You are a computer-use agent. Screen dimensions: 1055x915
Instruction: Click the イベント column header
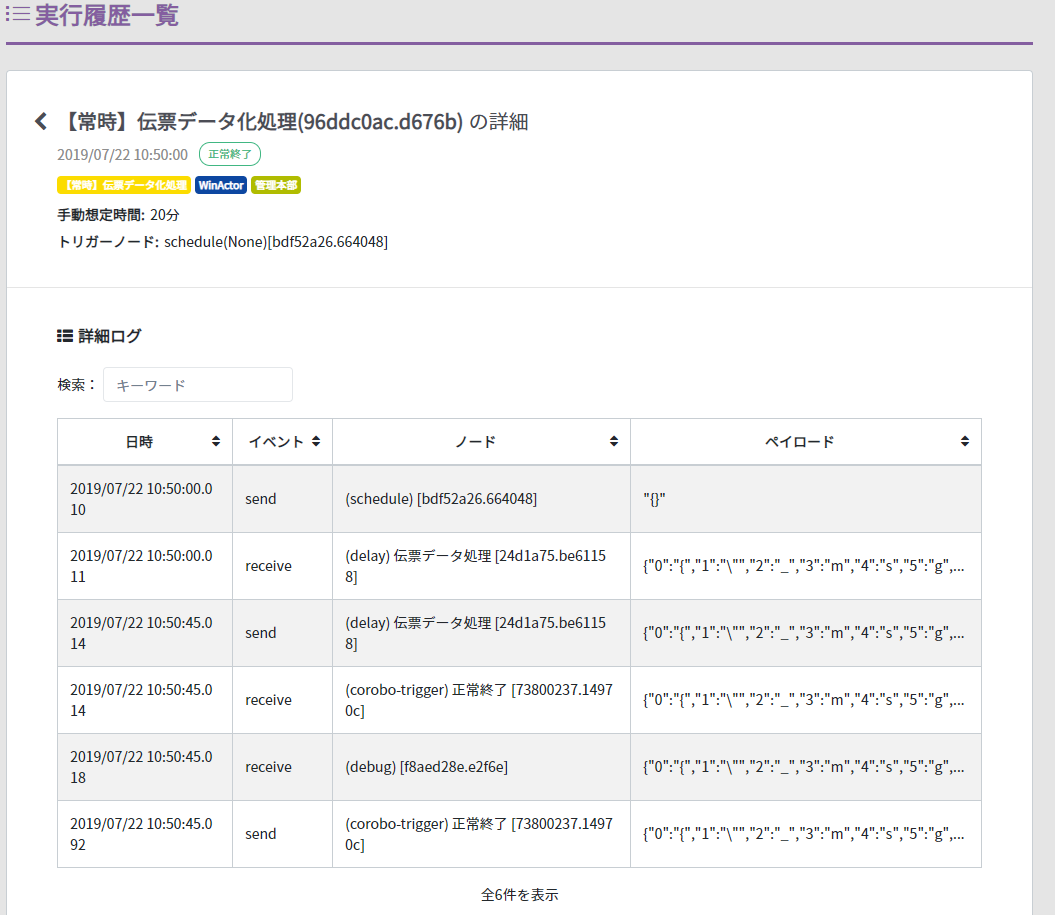[283, 441]
